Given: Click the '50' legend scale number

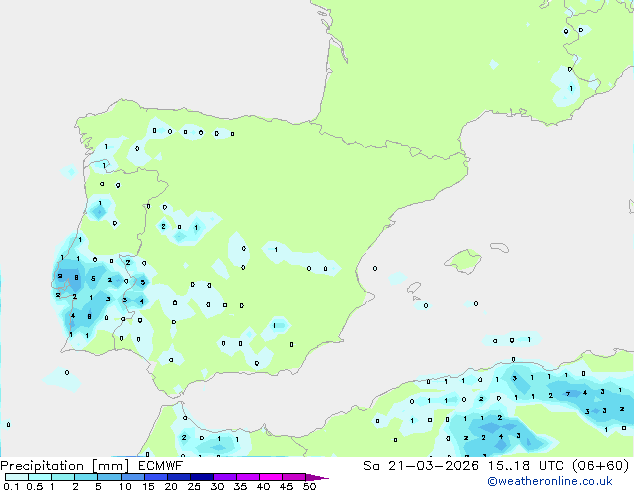Looking at the screenshot, I should 310,486.
